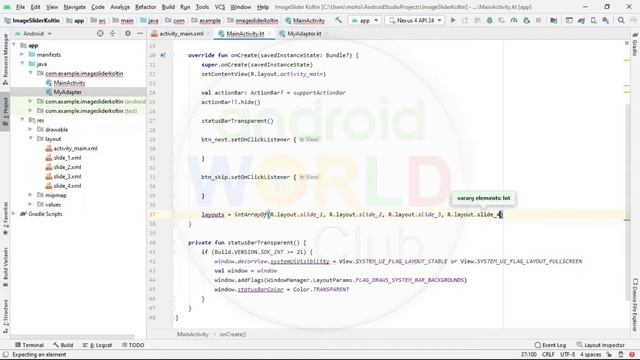Viewport: 640px width, 360px height.
Task: Open the Refactor menu
Action: pos(145,7)
